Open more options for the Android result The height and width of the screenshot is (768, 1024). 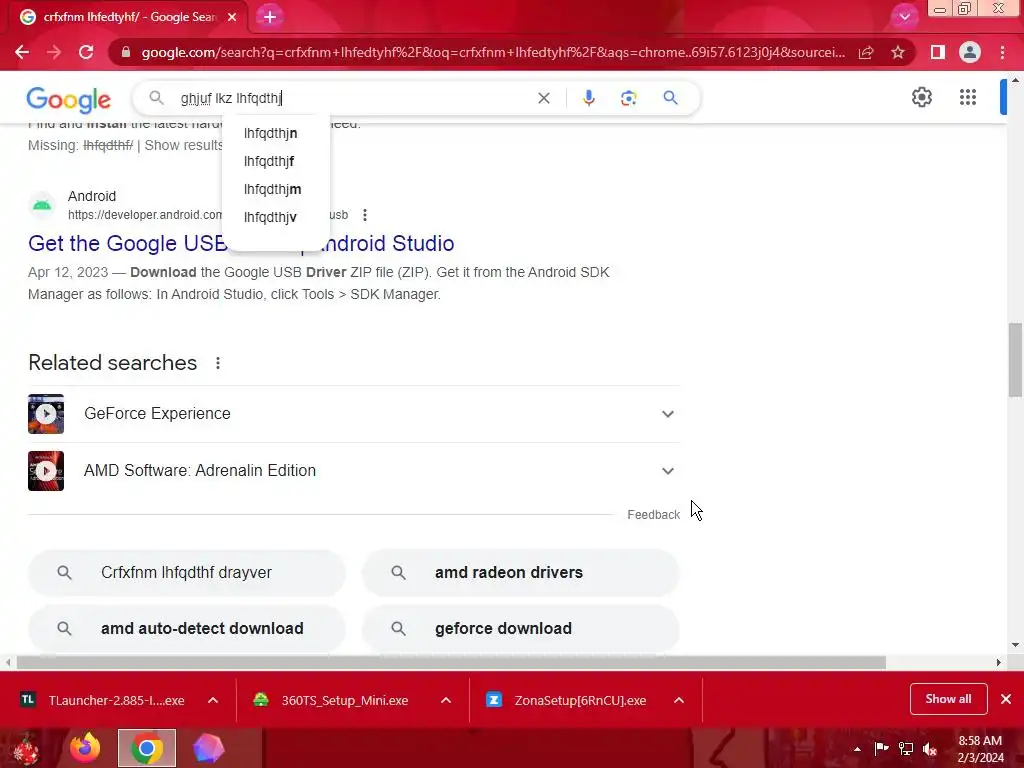click(365, 215)
